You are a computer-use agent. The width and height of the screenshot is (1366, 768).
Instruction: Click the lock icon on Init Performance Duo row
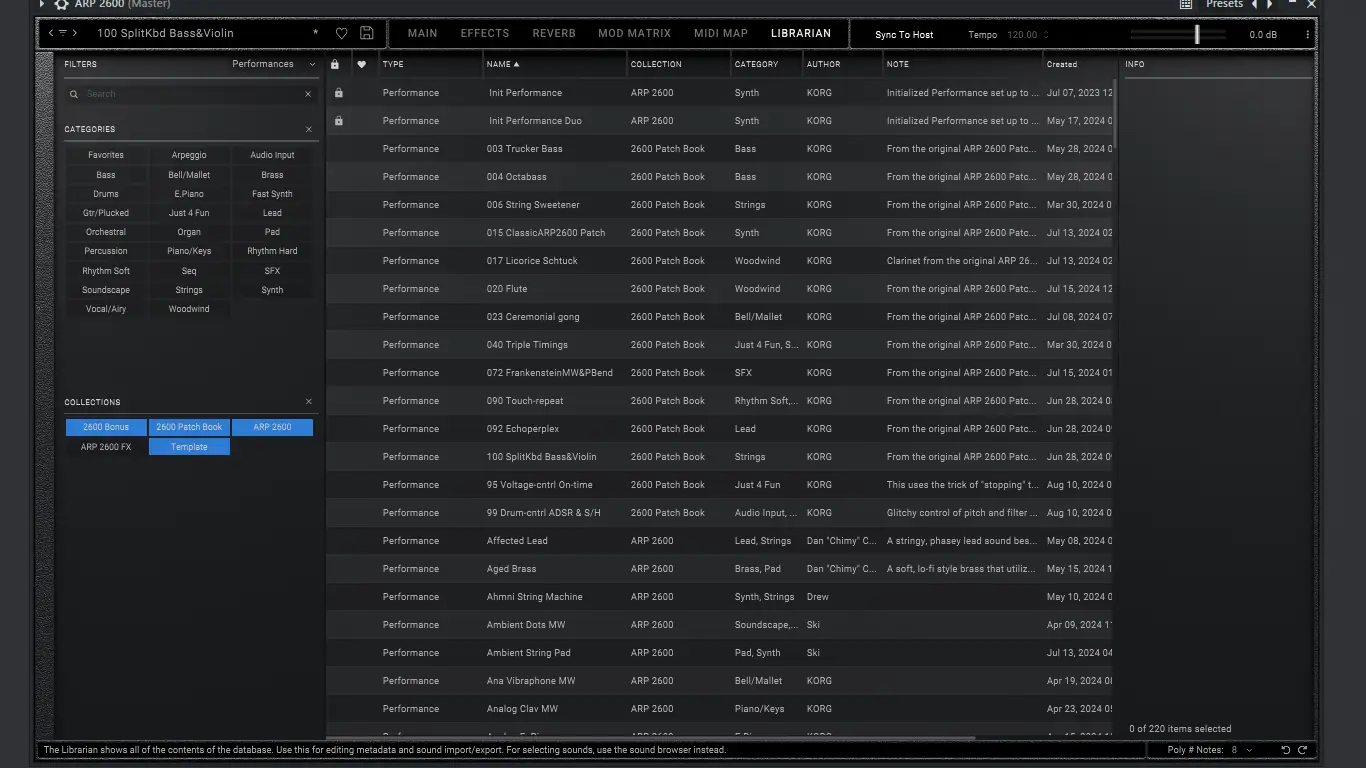pyautogui.click(x=339, y=121)
